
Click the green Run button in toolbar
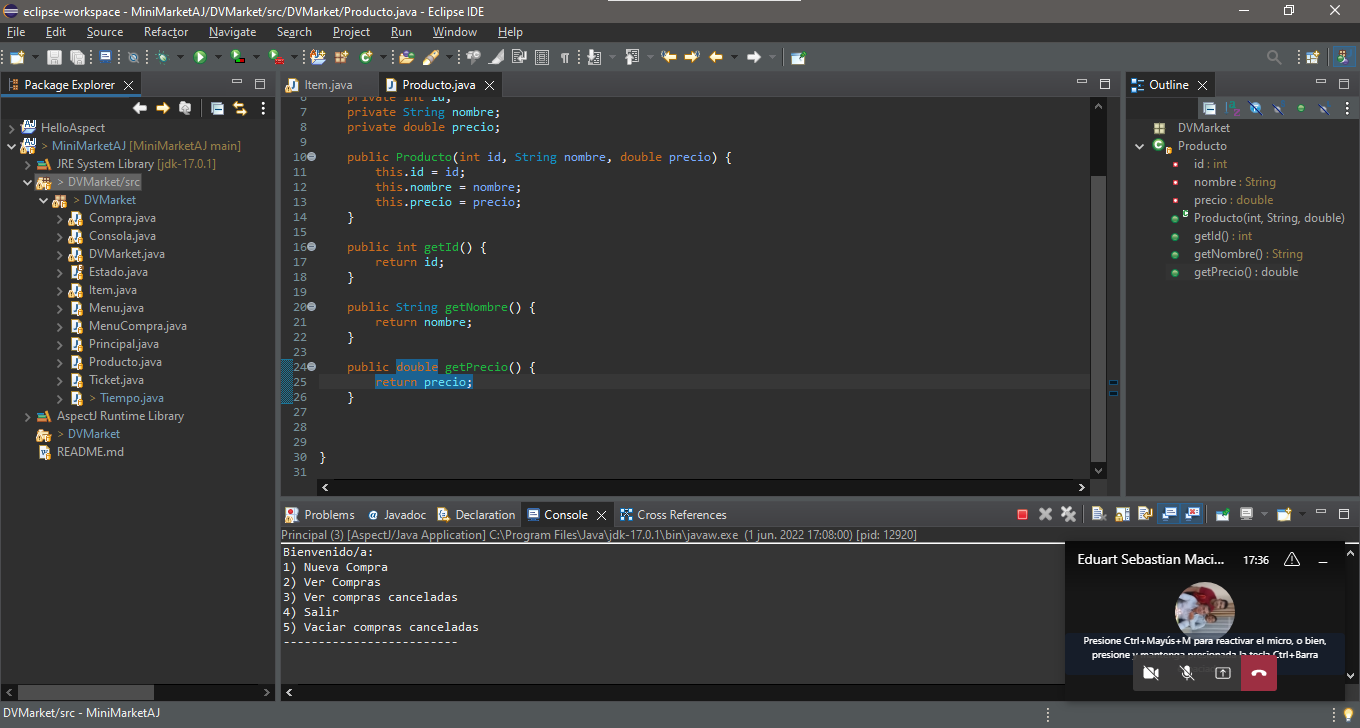(x=200, y=57)
